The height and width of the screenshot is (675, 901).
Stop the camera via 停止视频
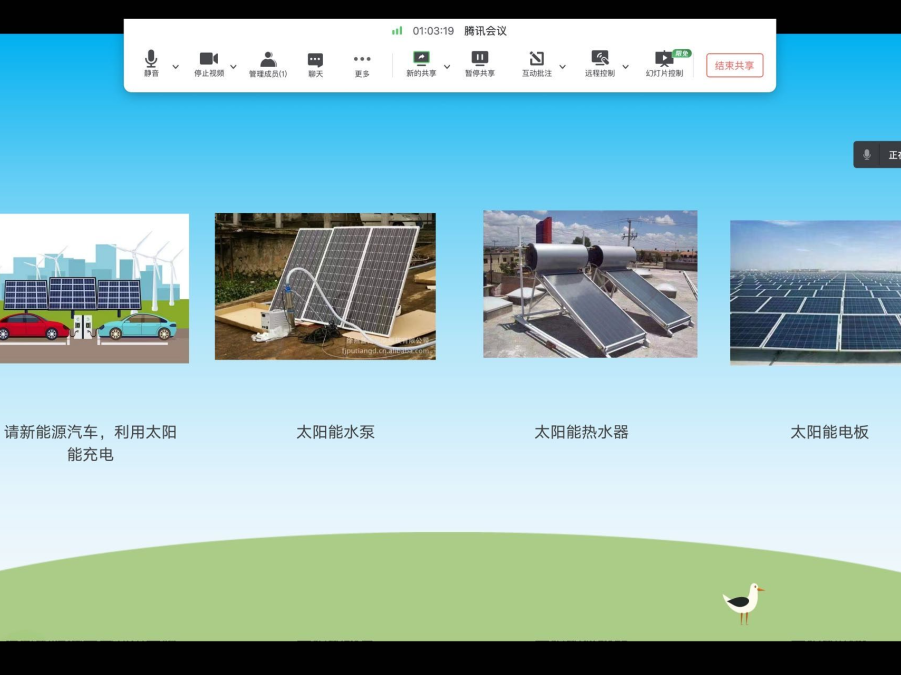[209, 63]
